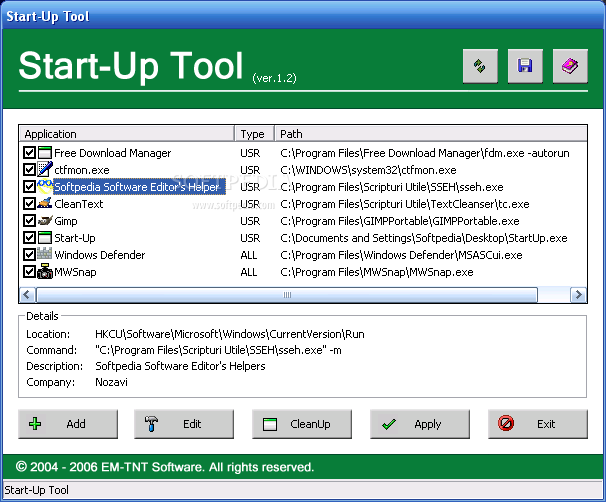This screenshot has width=606, height=502.
Task: Toggle the ctfmon.exe checkbox
Action: coord(29,170)
